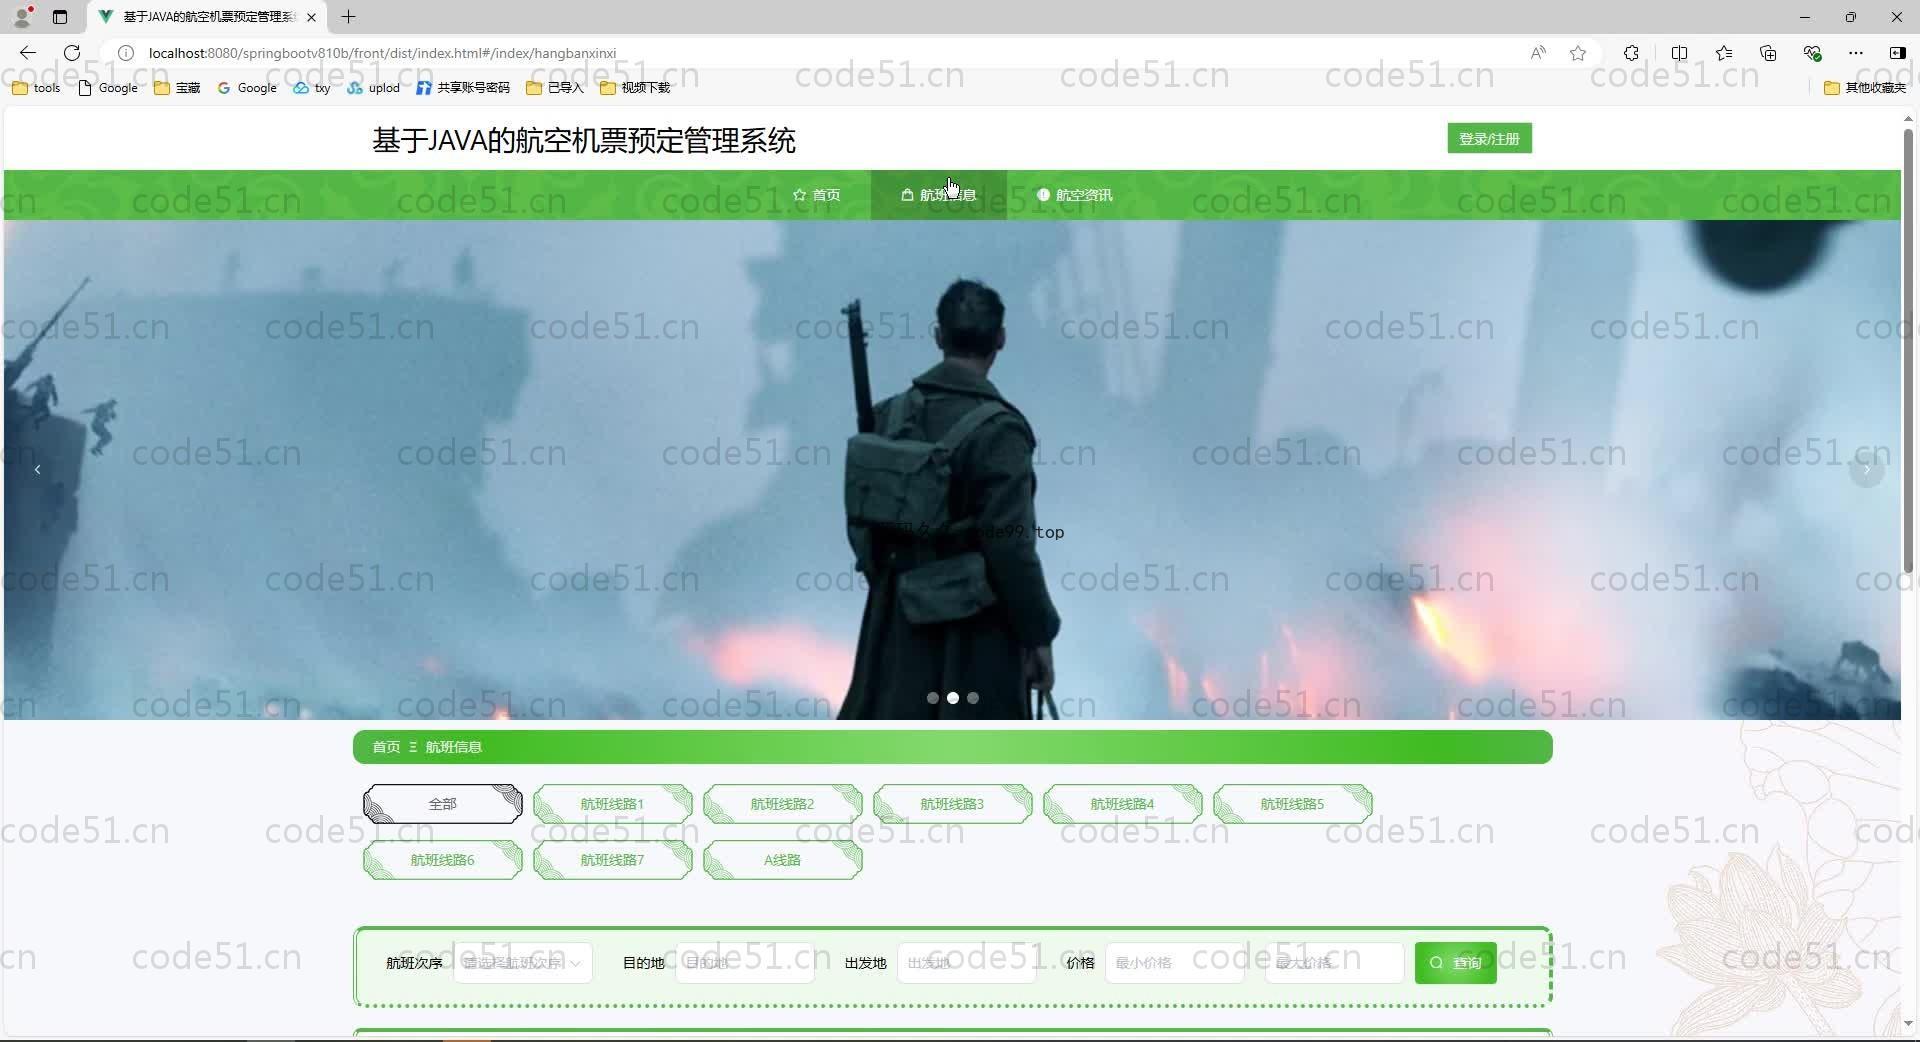Show previous carousel banner image

(x=38, y=470)
